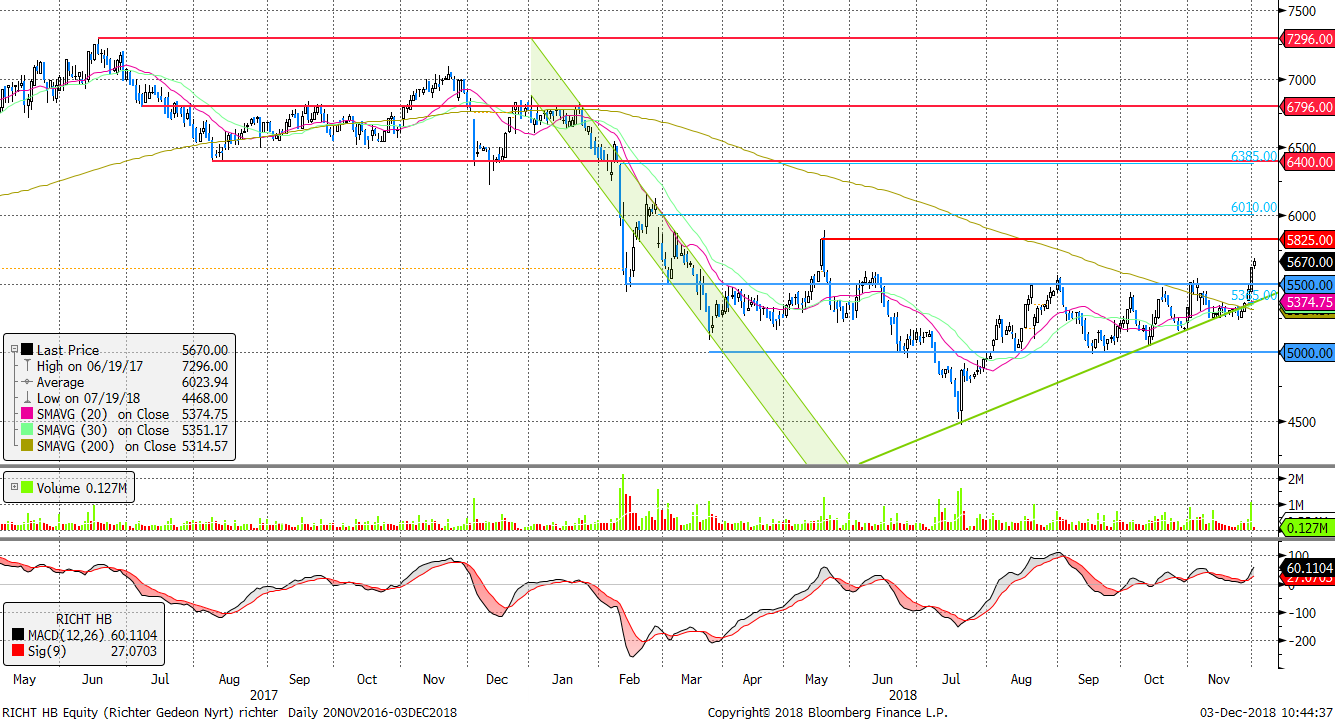Click the '2018' year label on time axis
Viewport: 1335px width, 721px height.
905,694
